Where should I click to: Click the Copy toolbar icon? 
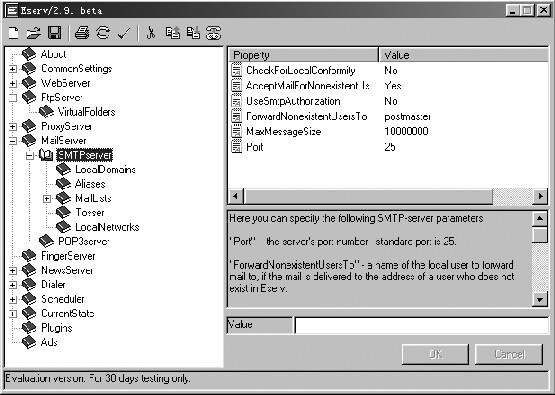173,33
